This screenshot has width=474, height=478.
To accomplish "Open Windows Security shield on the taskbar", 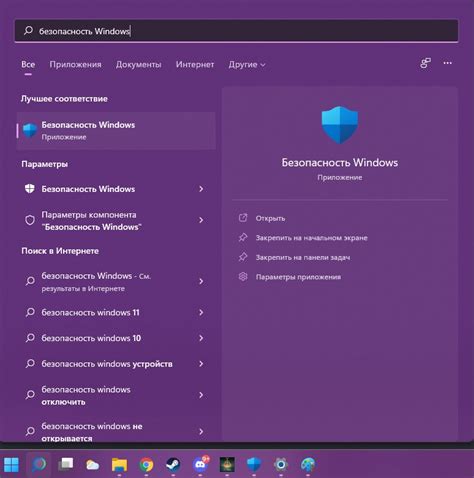I will tap(254, 464).
